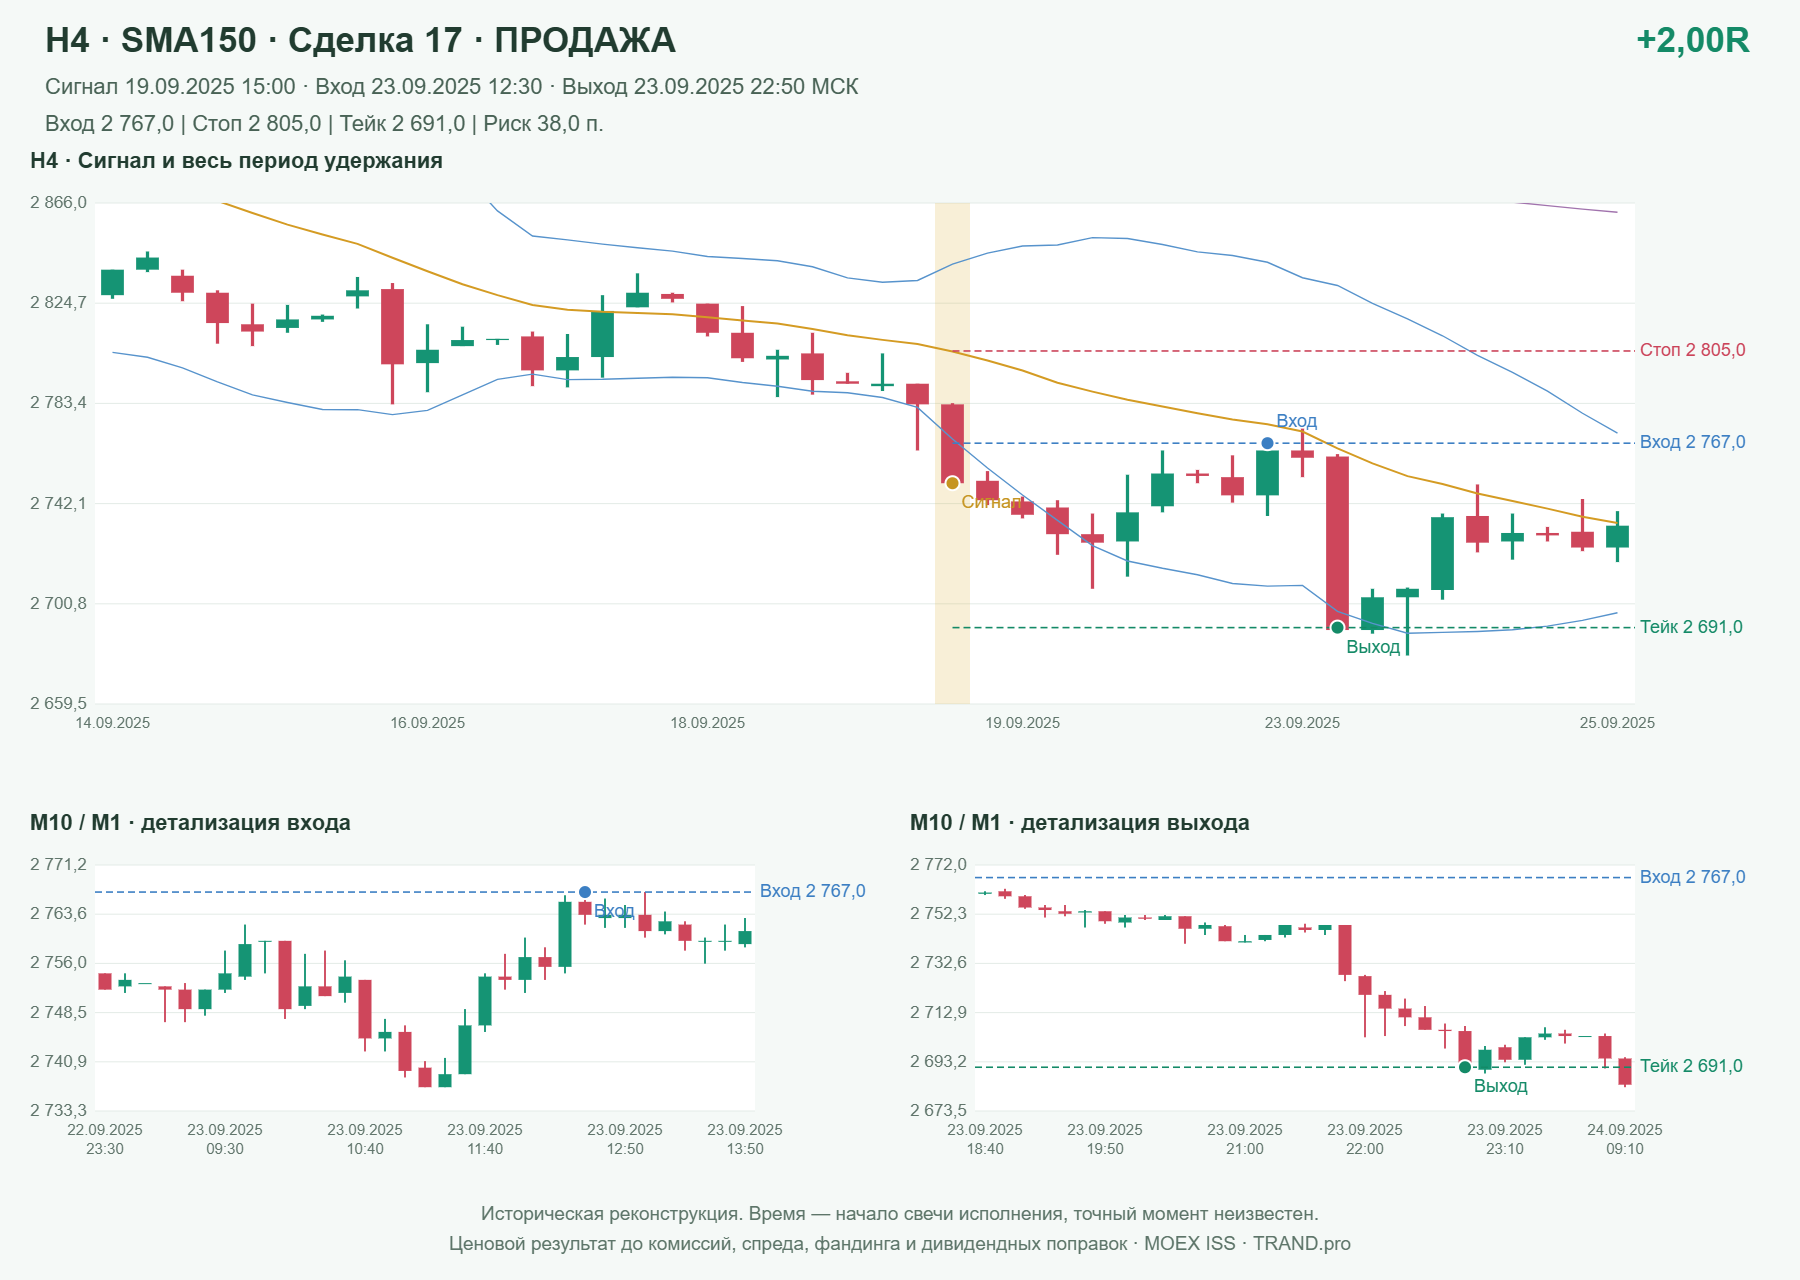Click the "Выход" annotation on the H4 chart
The width and height of the screenshot is (1800, 1280).
click(x=1373, y=647)
